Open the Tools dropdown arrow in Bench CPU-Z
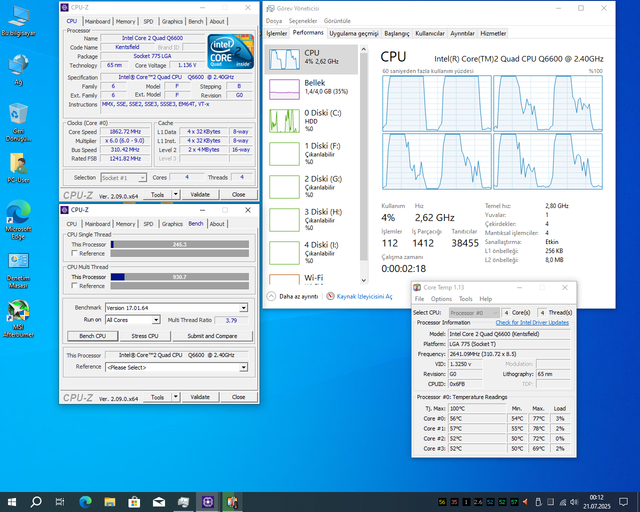 (x=176, y=397)
